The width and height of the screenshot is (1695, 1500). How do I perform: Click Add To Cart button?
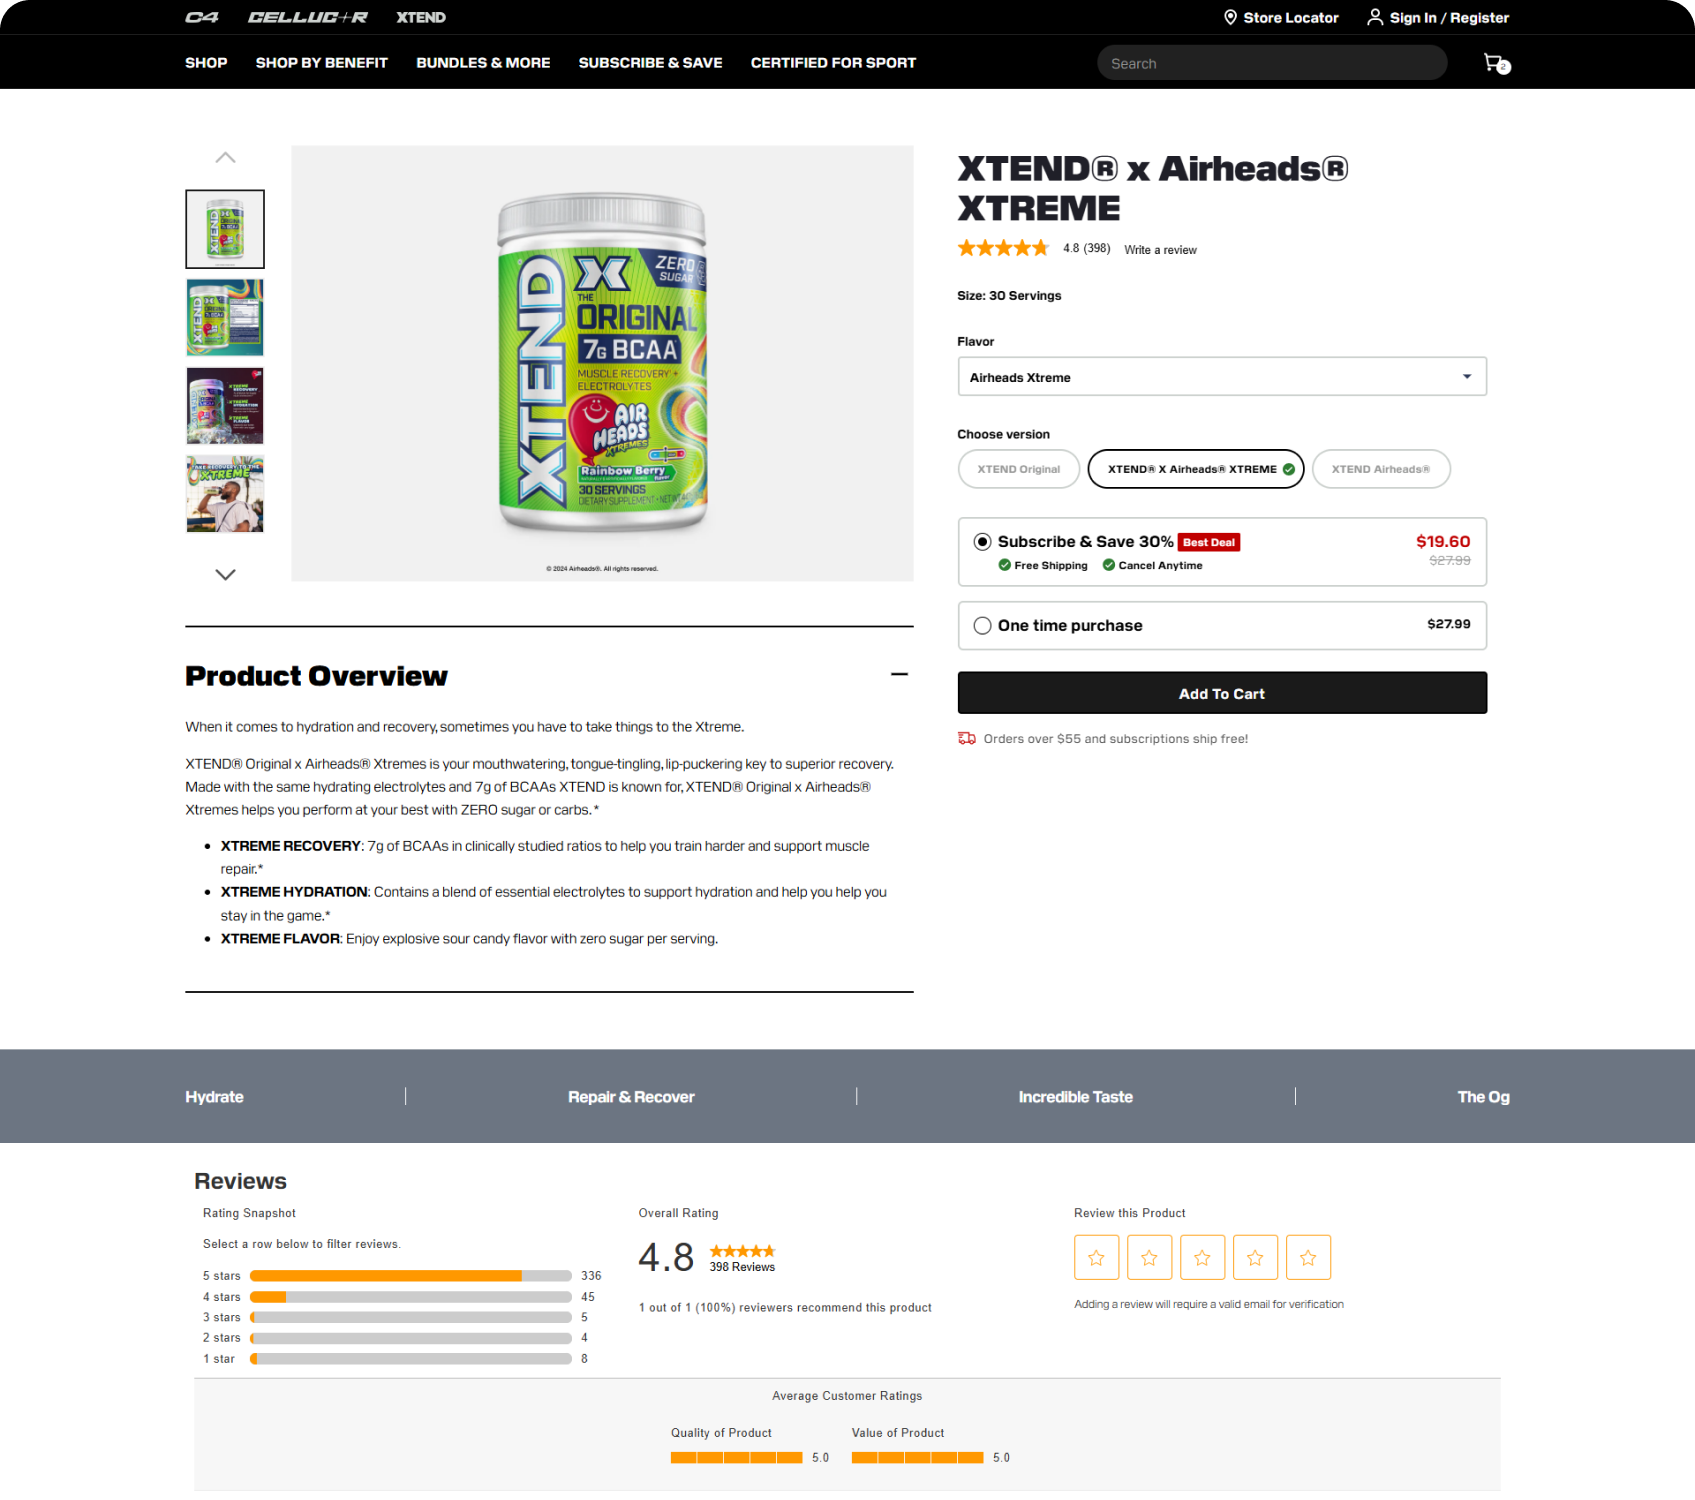click(x=1222, y=693)
